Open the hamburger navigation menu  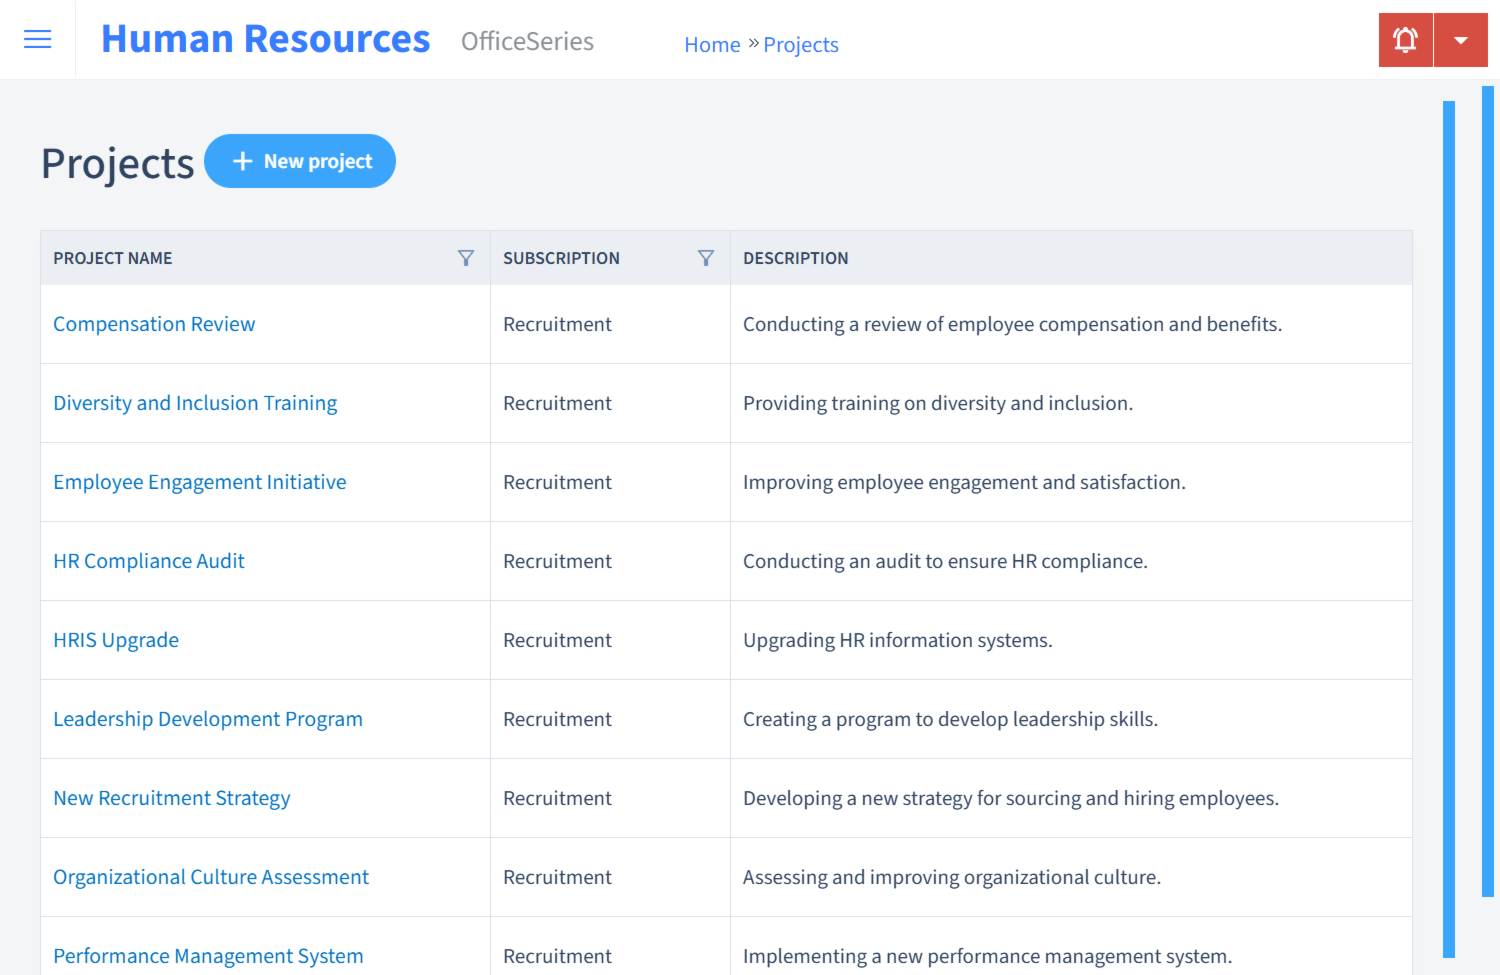click(x=37, y=39)
